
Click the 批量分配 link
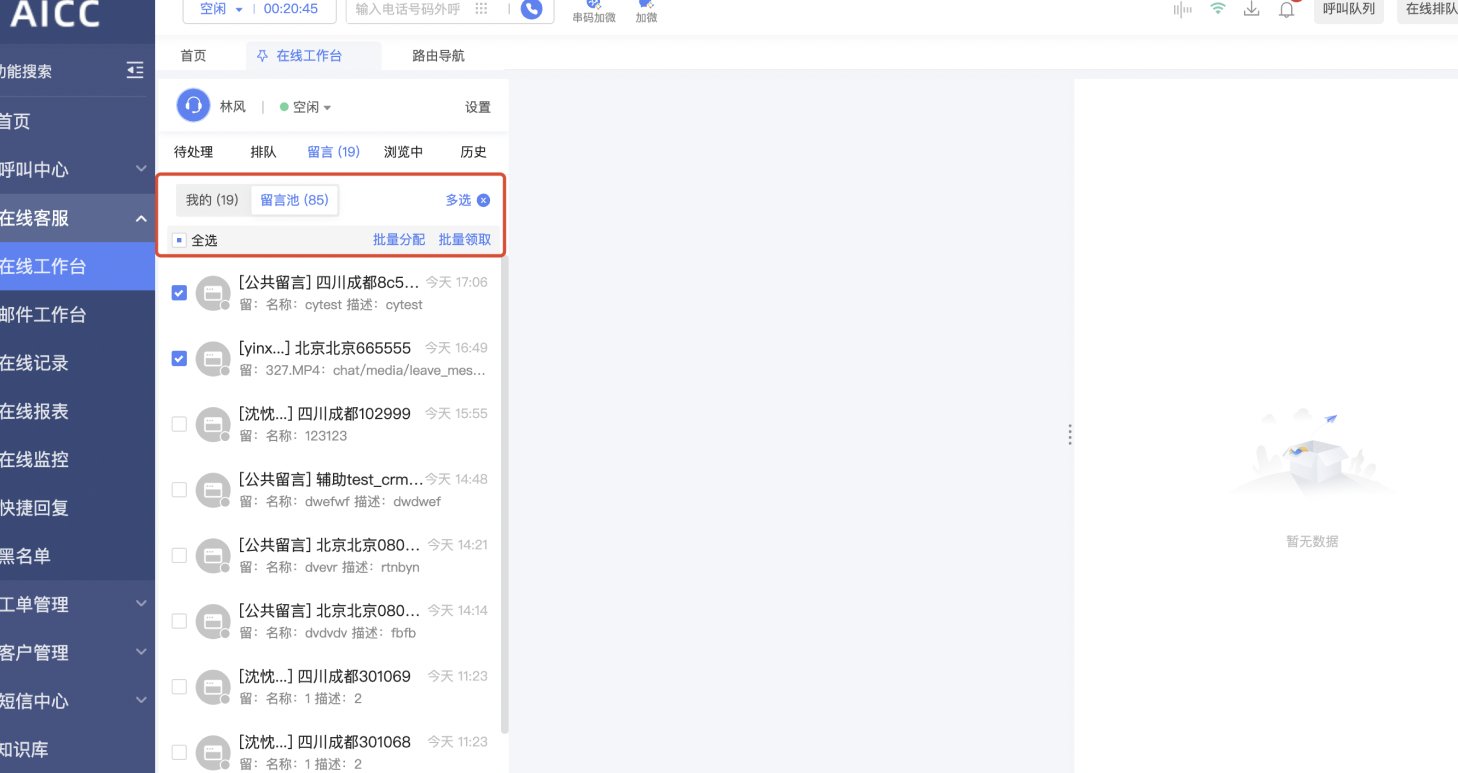coord(399,240)
